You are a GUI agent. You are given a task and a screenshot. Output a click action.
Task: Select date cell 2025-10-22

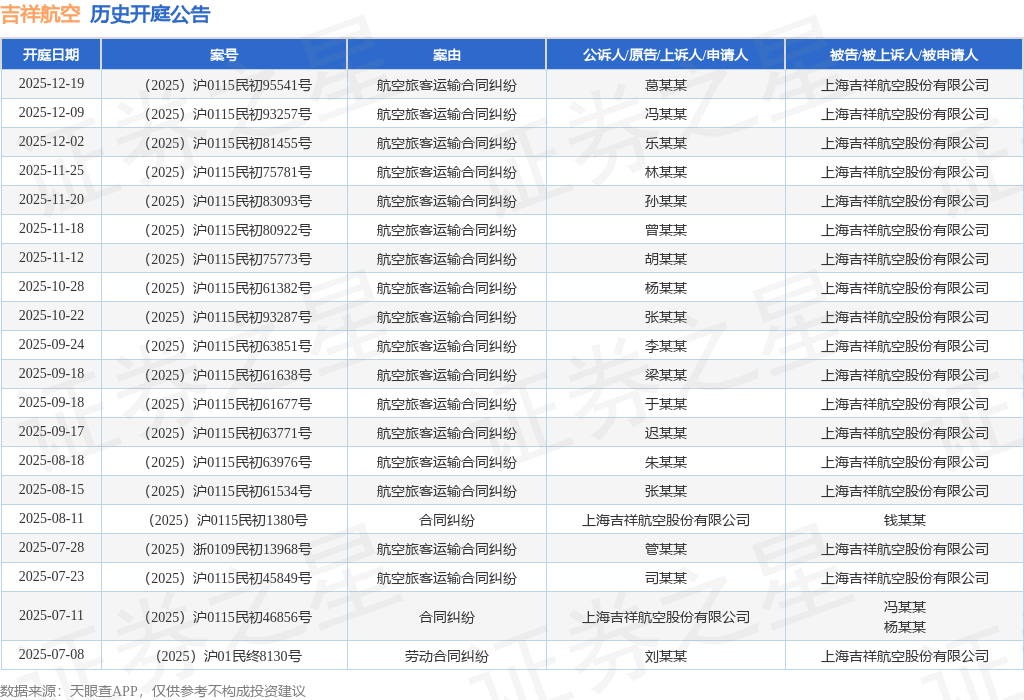(51, 315)
